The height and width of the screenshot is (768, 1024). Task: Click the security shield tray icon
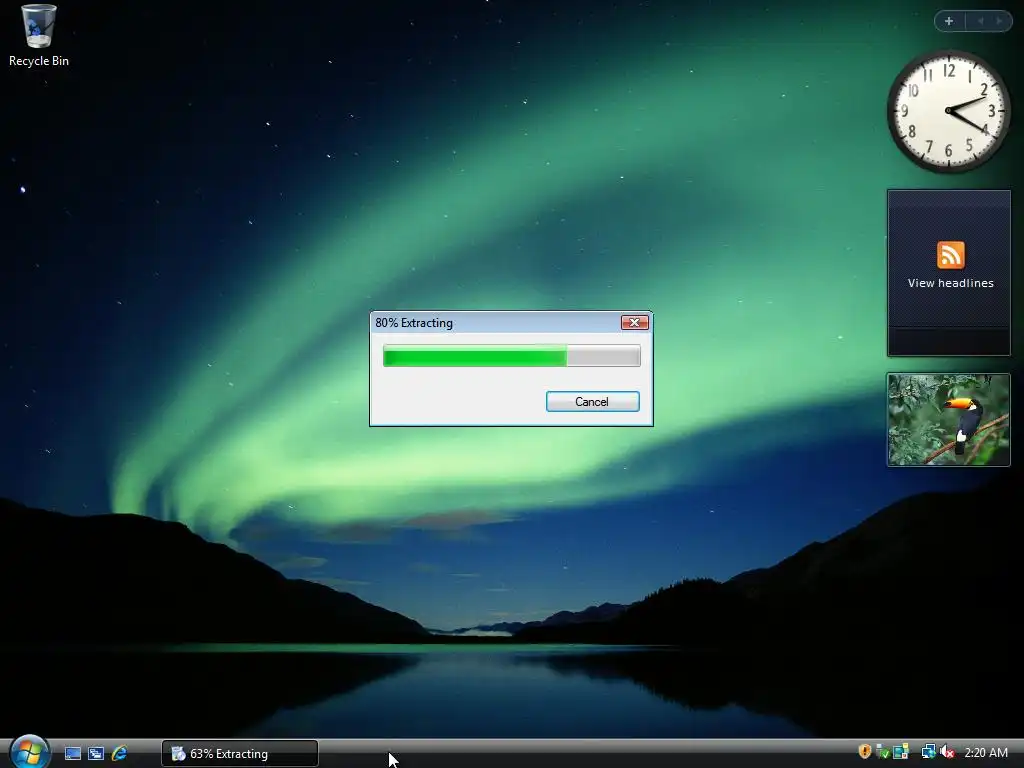click(x=865, y=752)
